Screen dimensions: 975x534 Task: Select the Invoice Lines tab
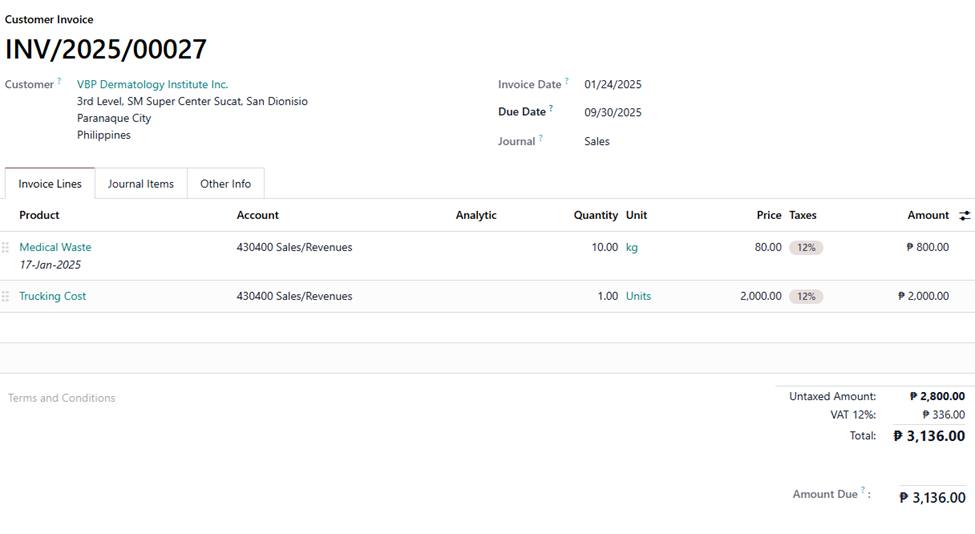(50, 184)
